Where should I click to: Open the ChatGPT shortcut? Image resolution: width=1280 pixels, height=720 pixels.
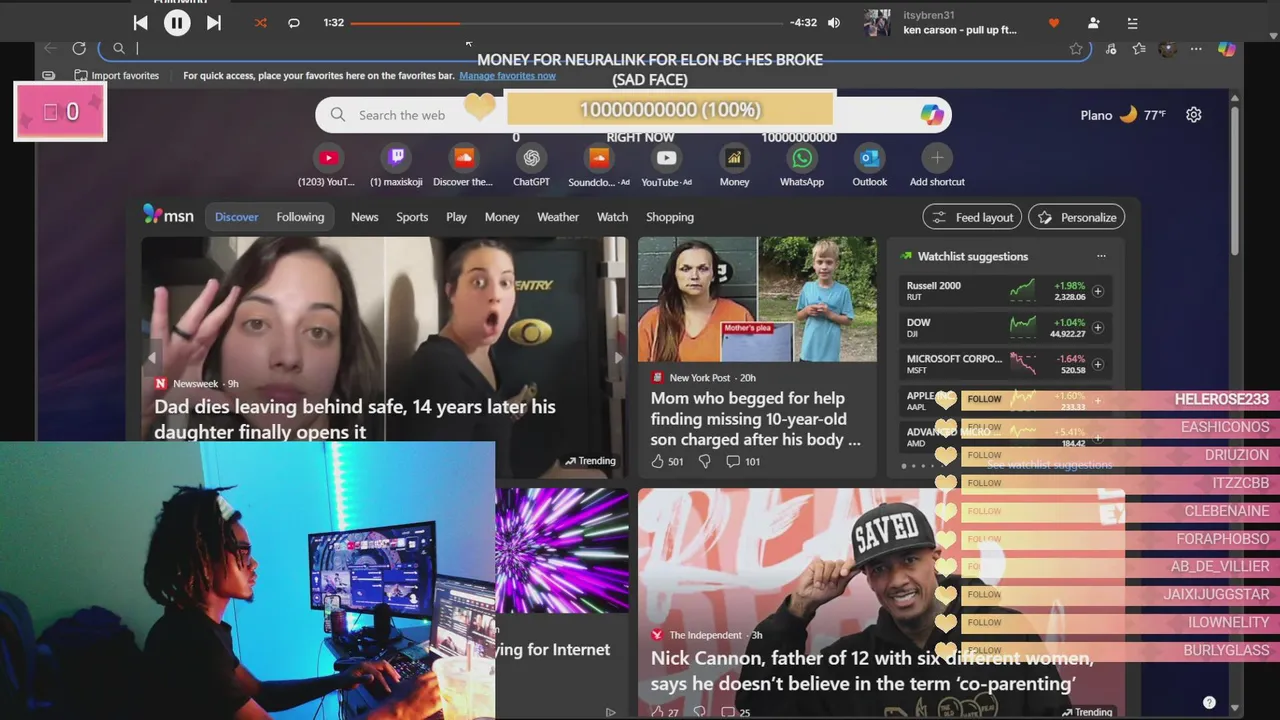[x=531, y=167]
